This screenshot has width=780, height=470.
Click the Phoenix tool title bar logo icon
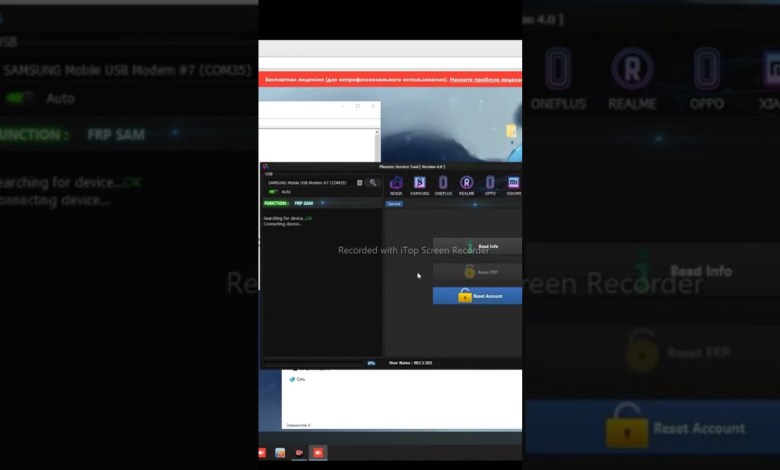coord(266,167)
